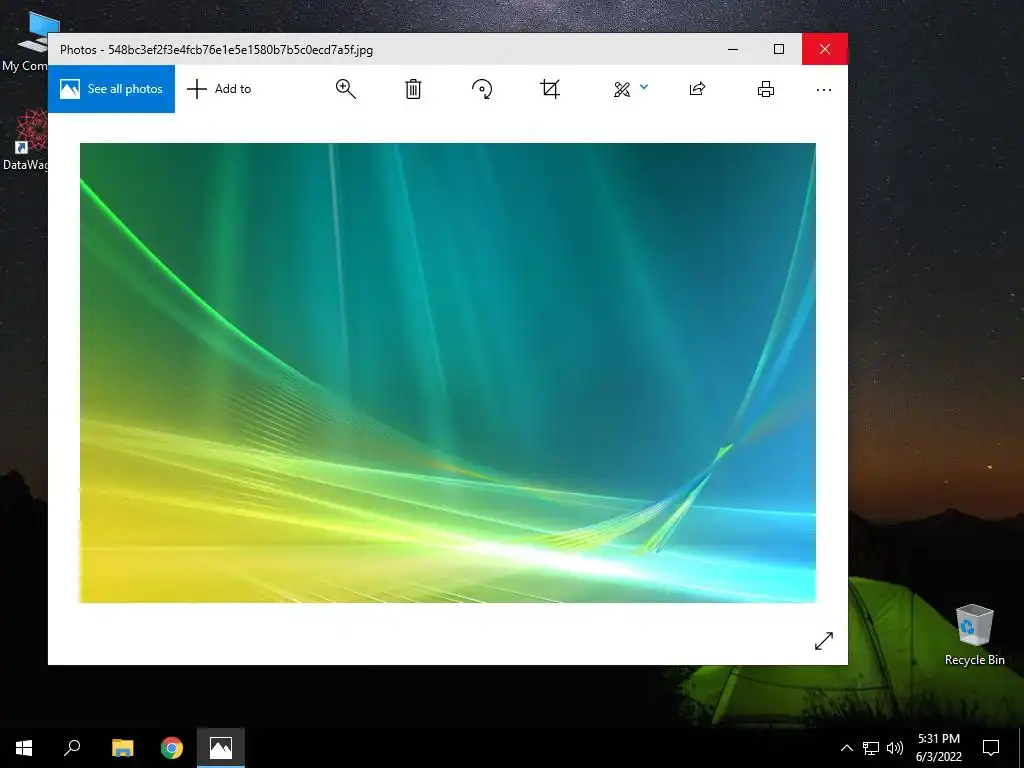The image size is (1024, 768).
Task: Click the Edit & Create icon
Action: pyautogui.click(x=622, y=89)
